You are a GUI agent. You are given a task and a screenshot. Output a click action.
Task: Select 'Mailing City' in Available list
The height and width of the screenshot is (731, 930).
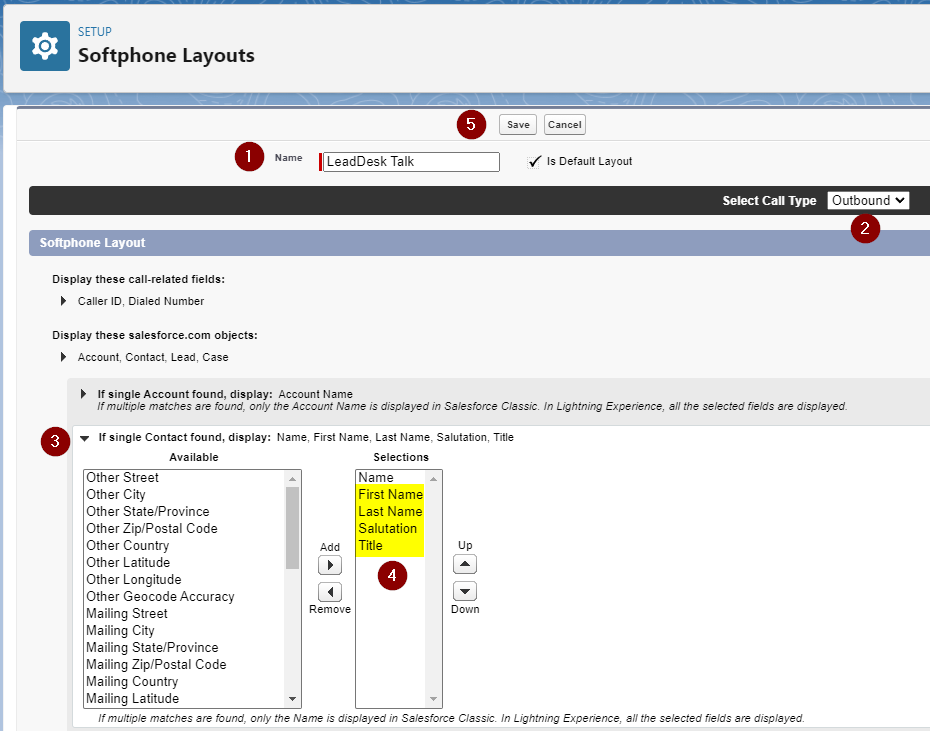pos(185,631)
